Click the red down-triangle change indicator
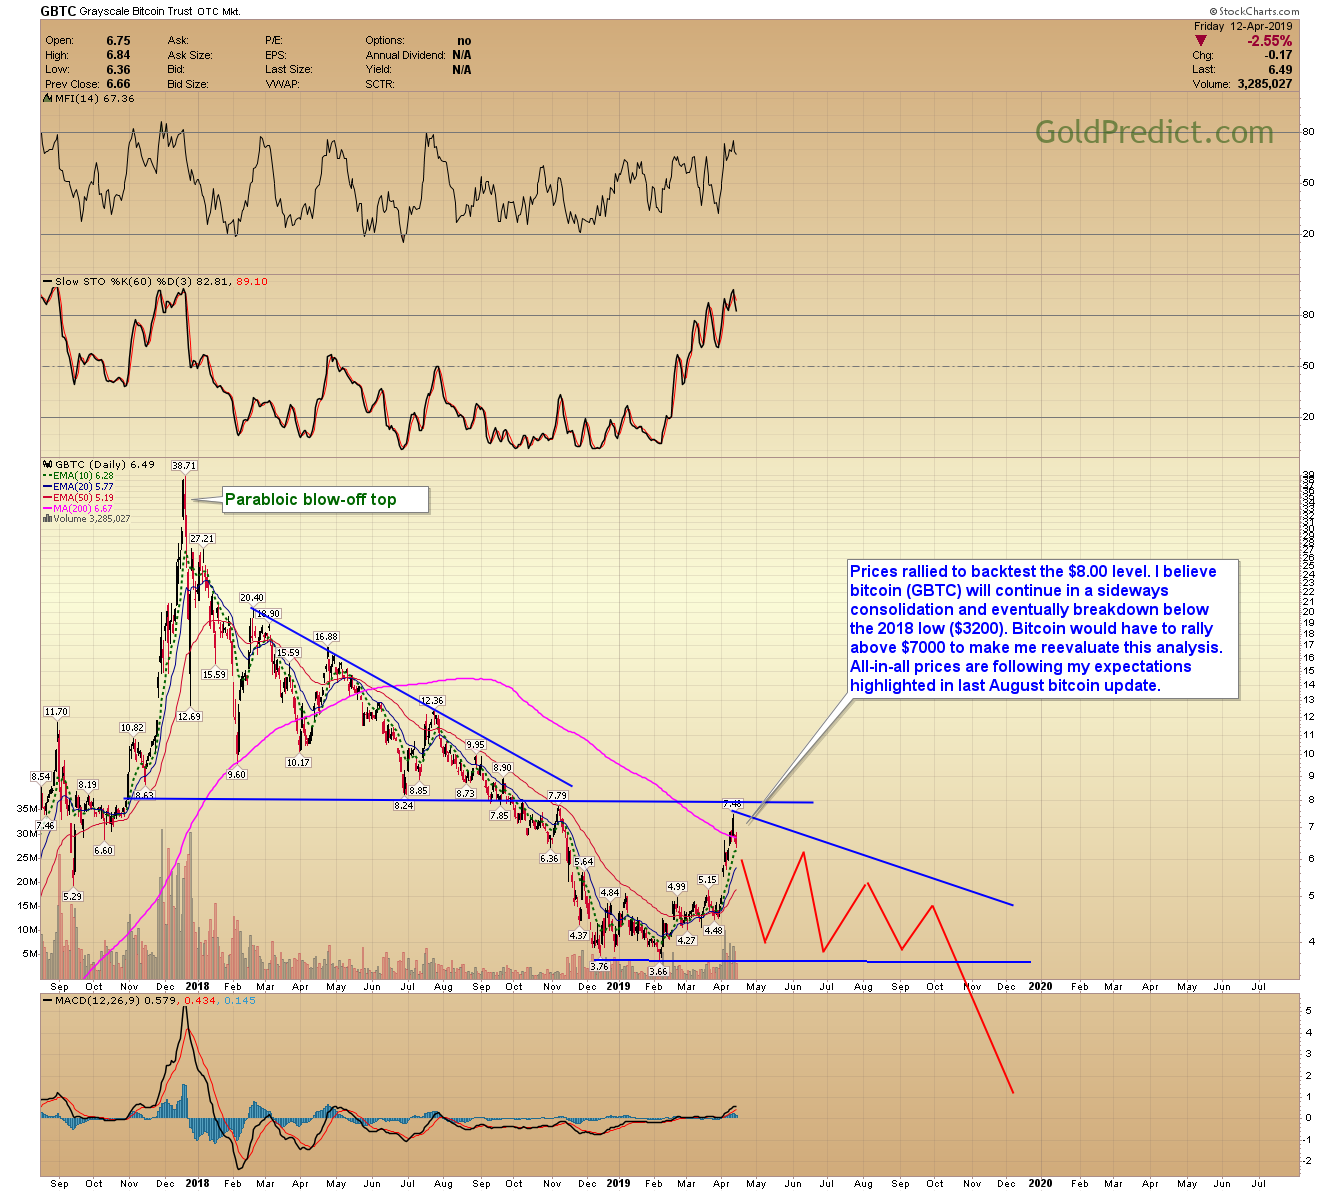 (x=1201, y=41)
